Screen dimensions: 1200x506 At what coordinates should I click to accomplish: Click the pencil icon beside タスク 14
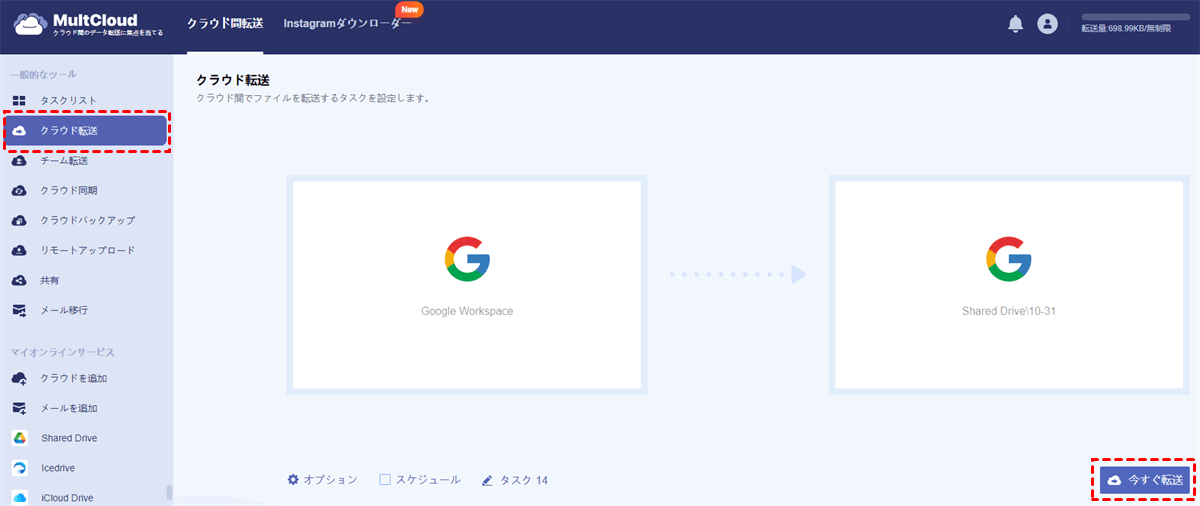pos(488,480)
